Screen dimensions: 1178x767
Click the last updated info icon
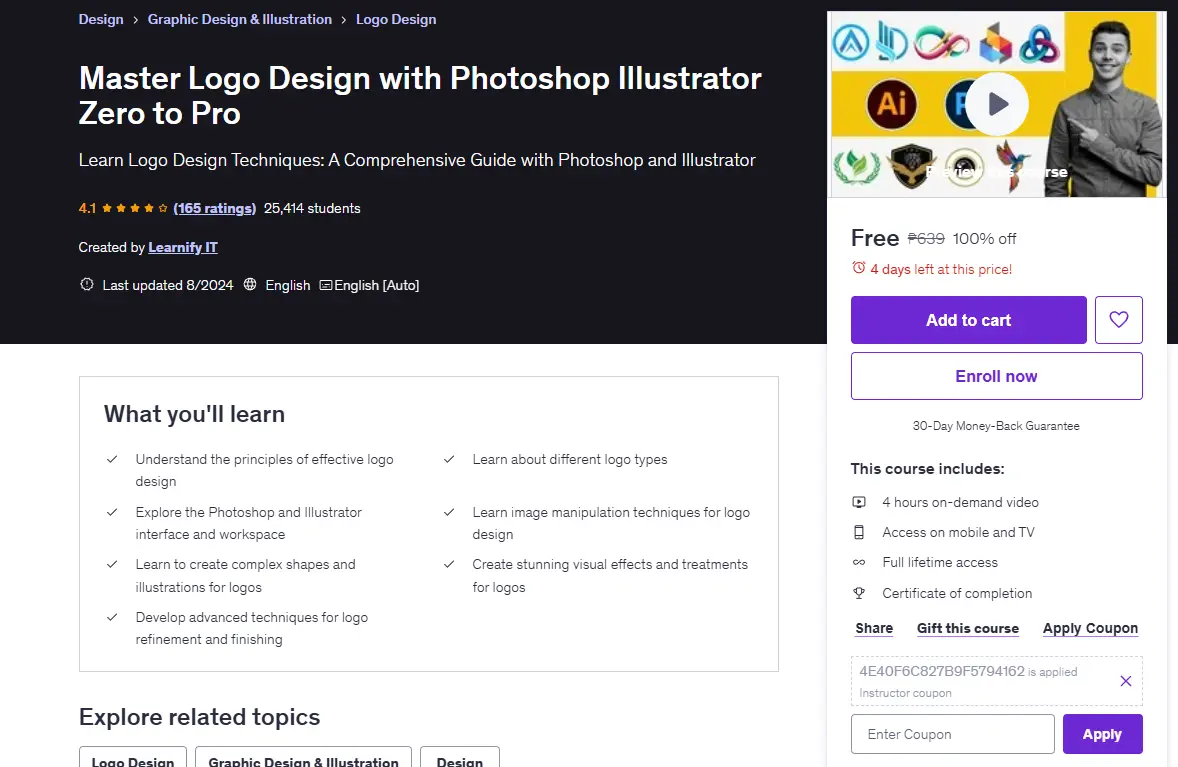(x=86, y=285)
